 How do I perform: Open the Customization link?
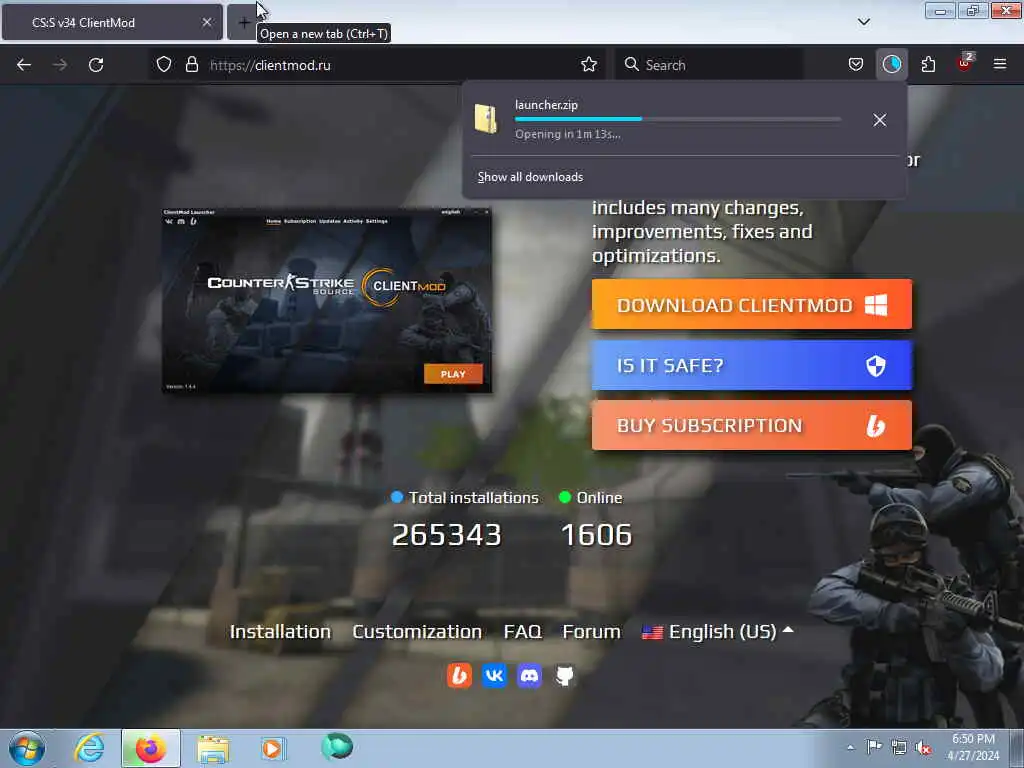(417, 632)
